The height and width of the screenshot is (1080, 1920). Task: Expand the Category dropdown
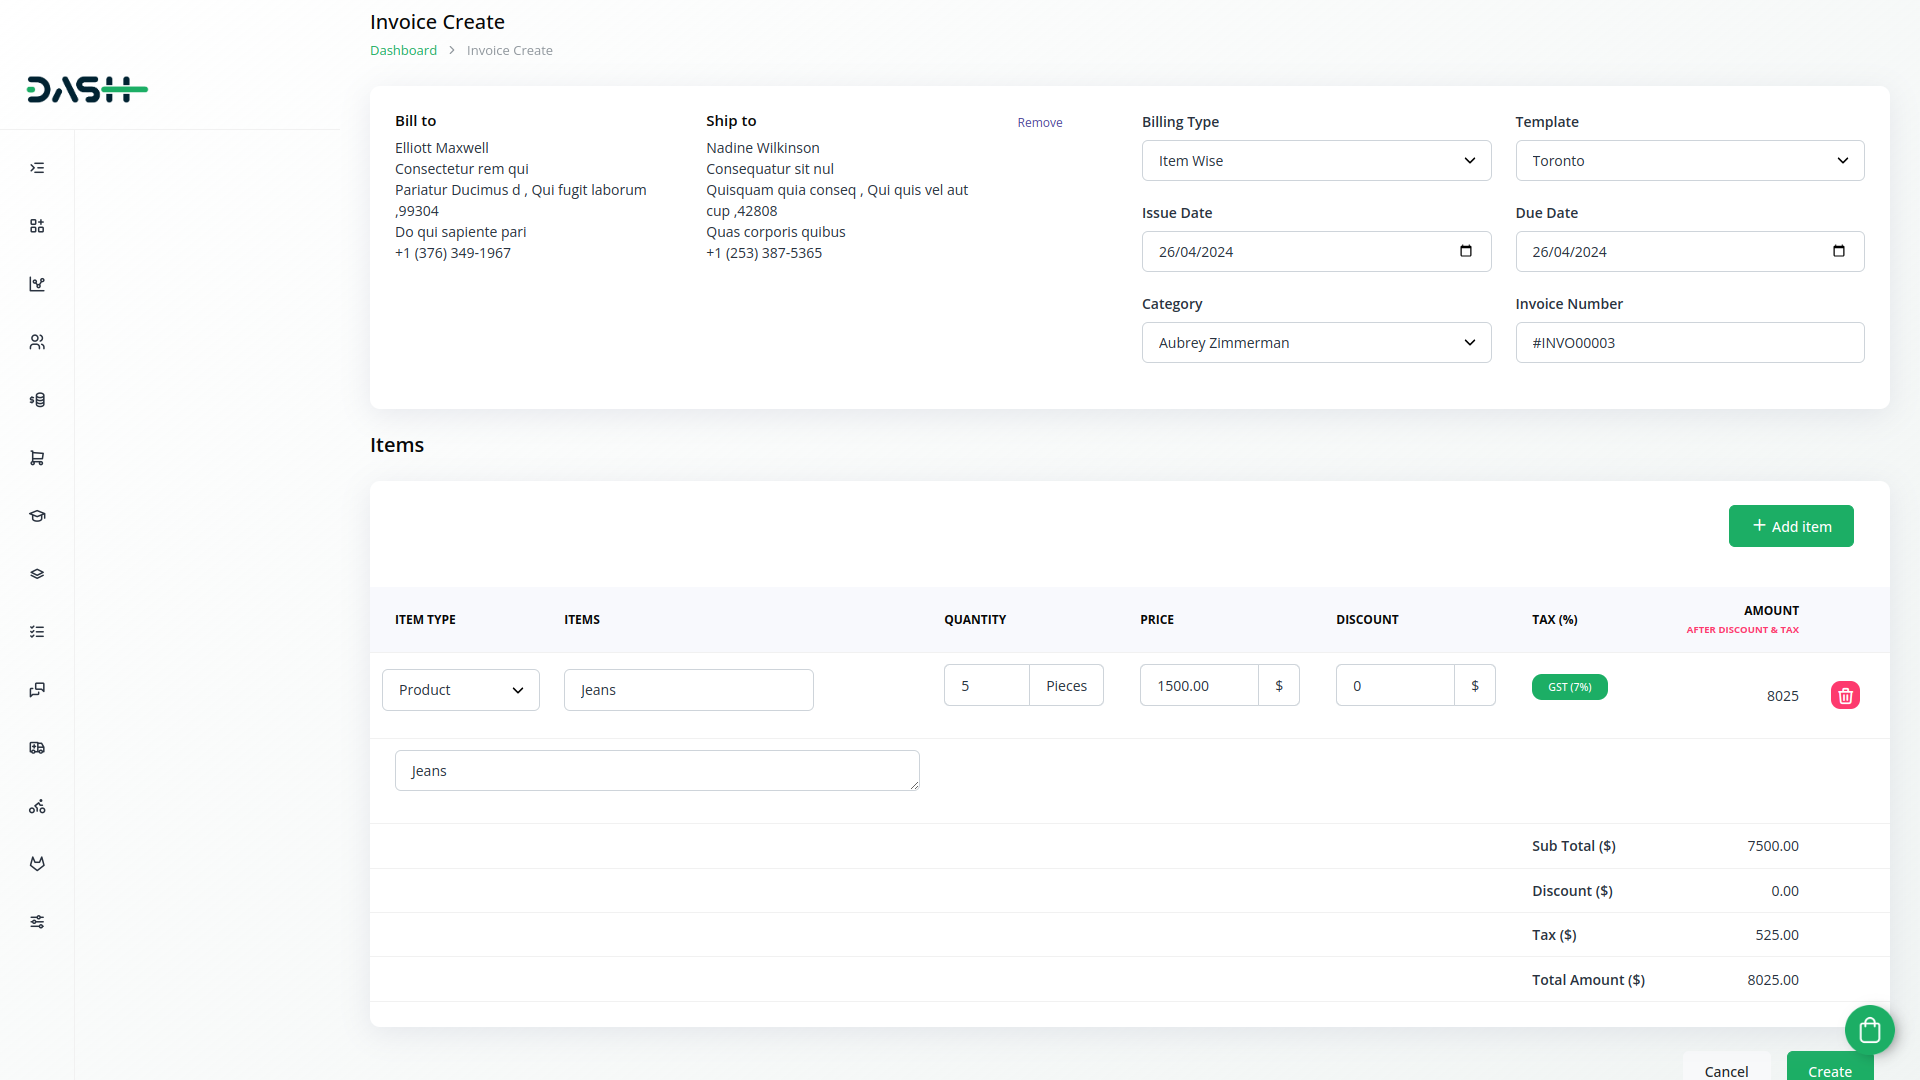click(x=1316, y=343)
